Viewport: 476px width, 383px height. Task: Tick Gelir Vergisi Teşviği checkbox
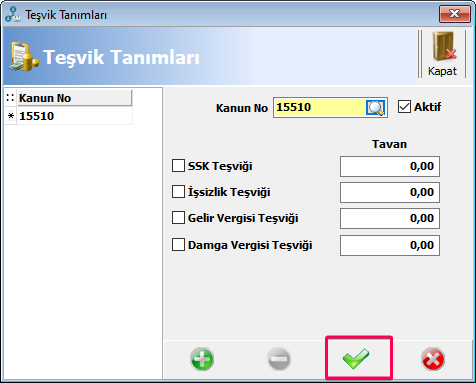pyautogui.click(x=178, y=218)
